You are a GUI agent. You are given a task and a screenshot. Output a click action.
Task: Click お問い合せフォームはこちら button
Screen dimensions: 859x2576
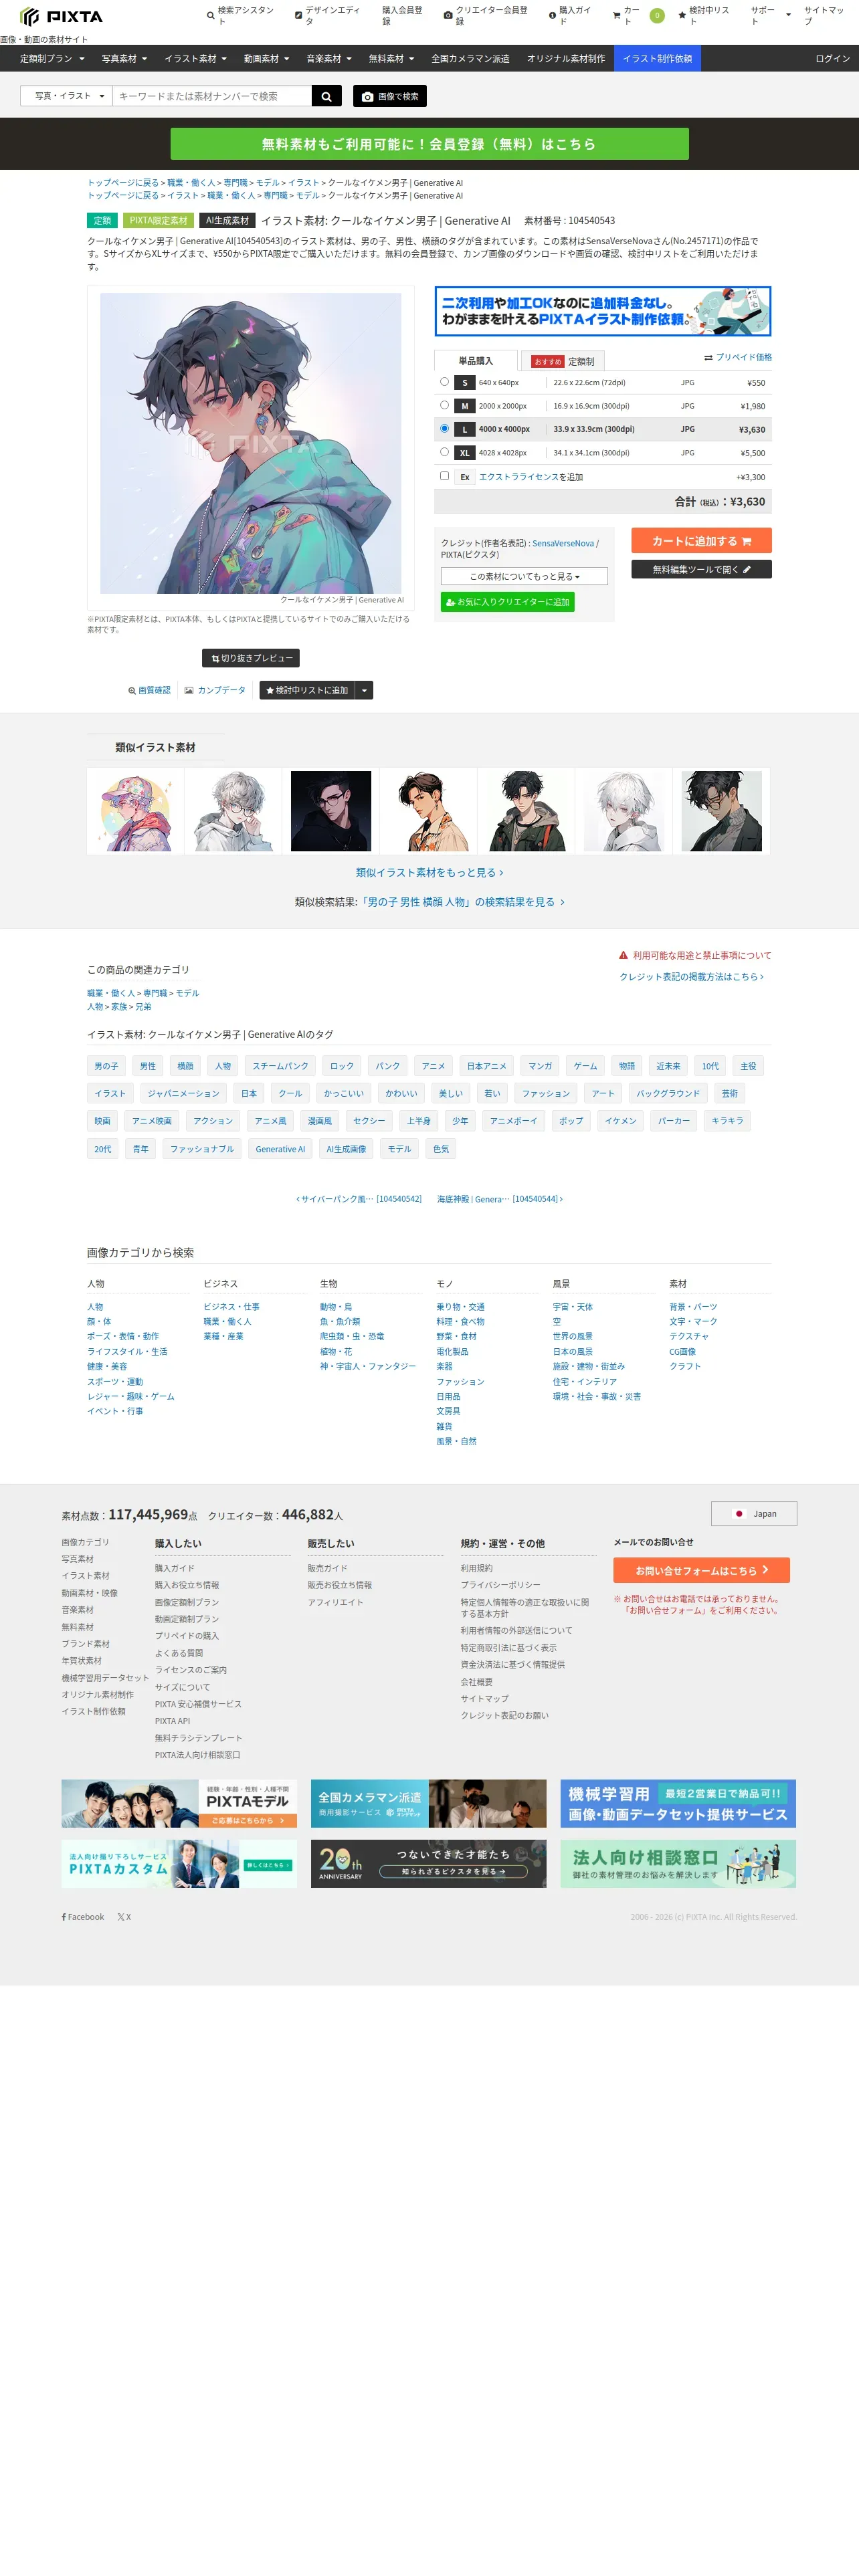coord(701,1570)
